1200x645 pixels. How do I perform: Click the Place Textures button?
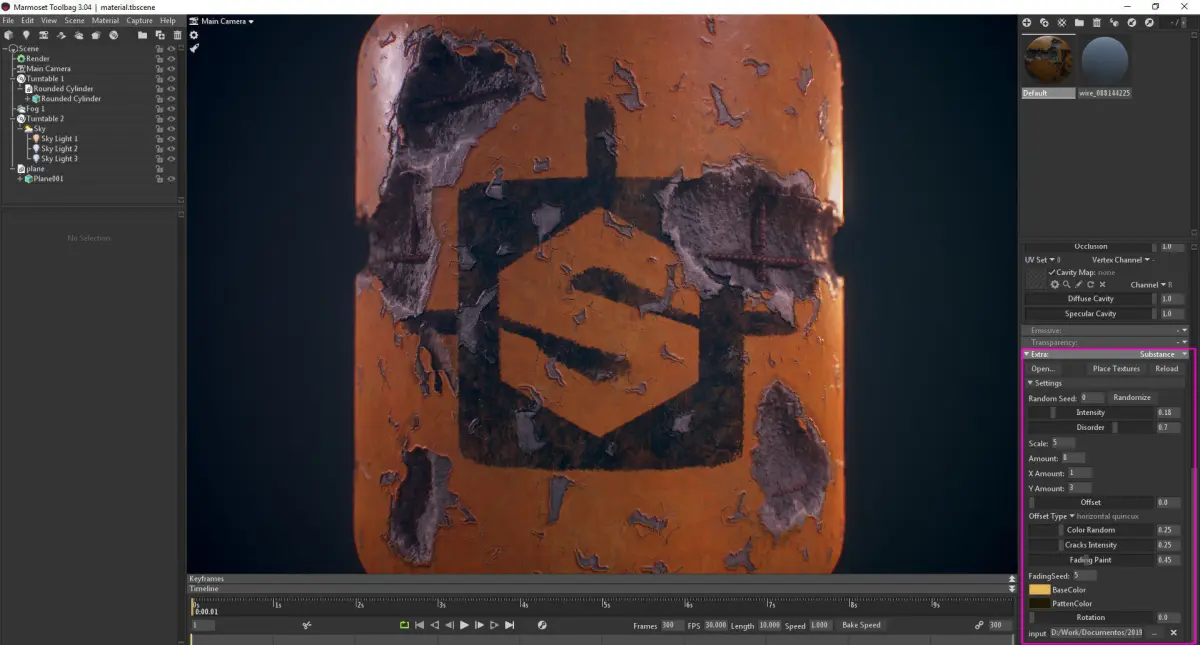pyautogui.click(x=1116, y=369)
